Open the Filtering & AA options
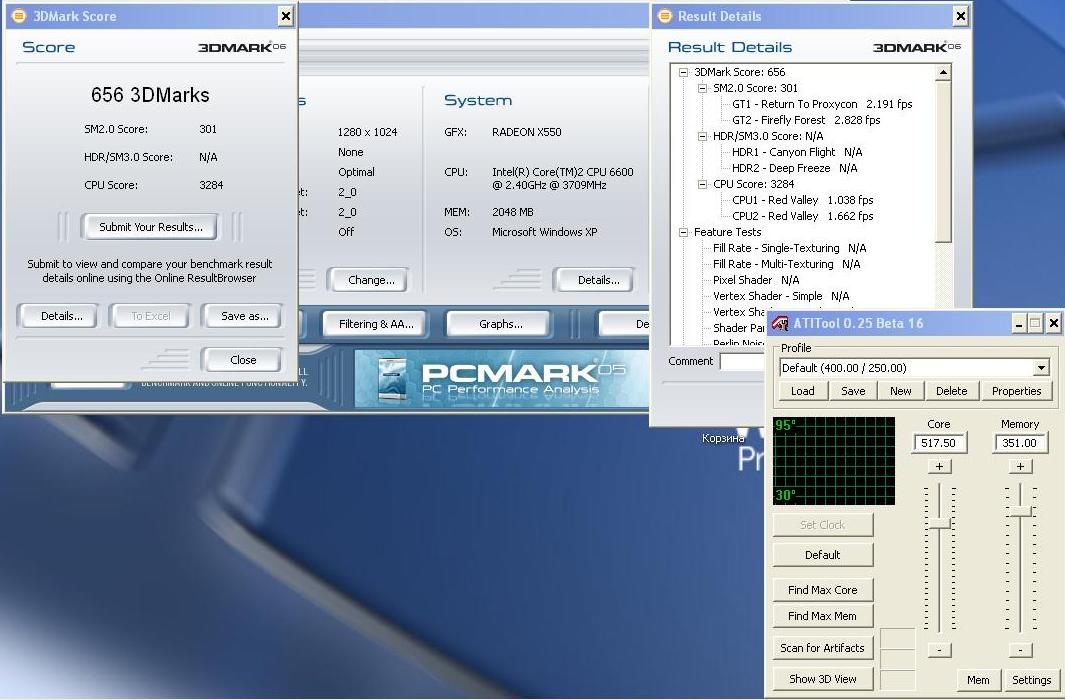This screenshot has width=1065, height=700. (376, 324)
